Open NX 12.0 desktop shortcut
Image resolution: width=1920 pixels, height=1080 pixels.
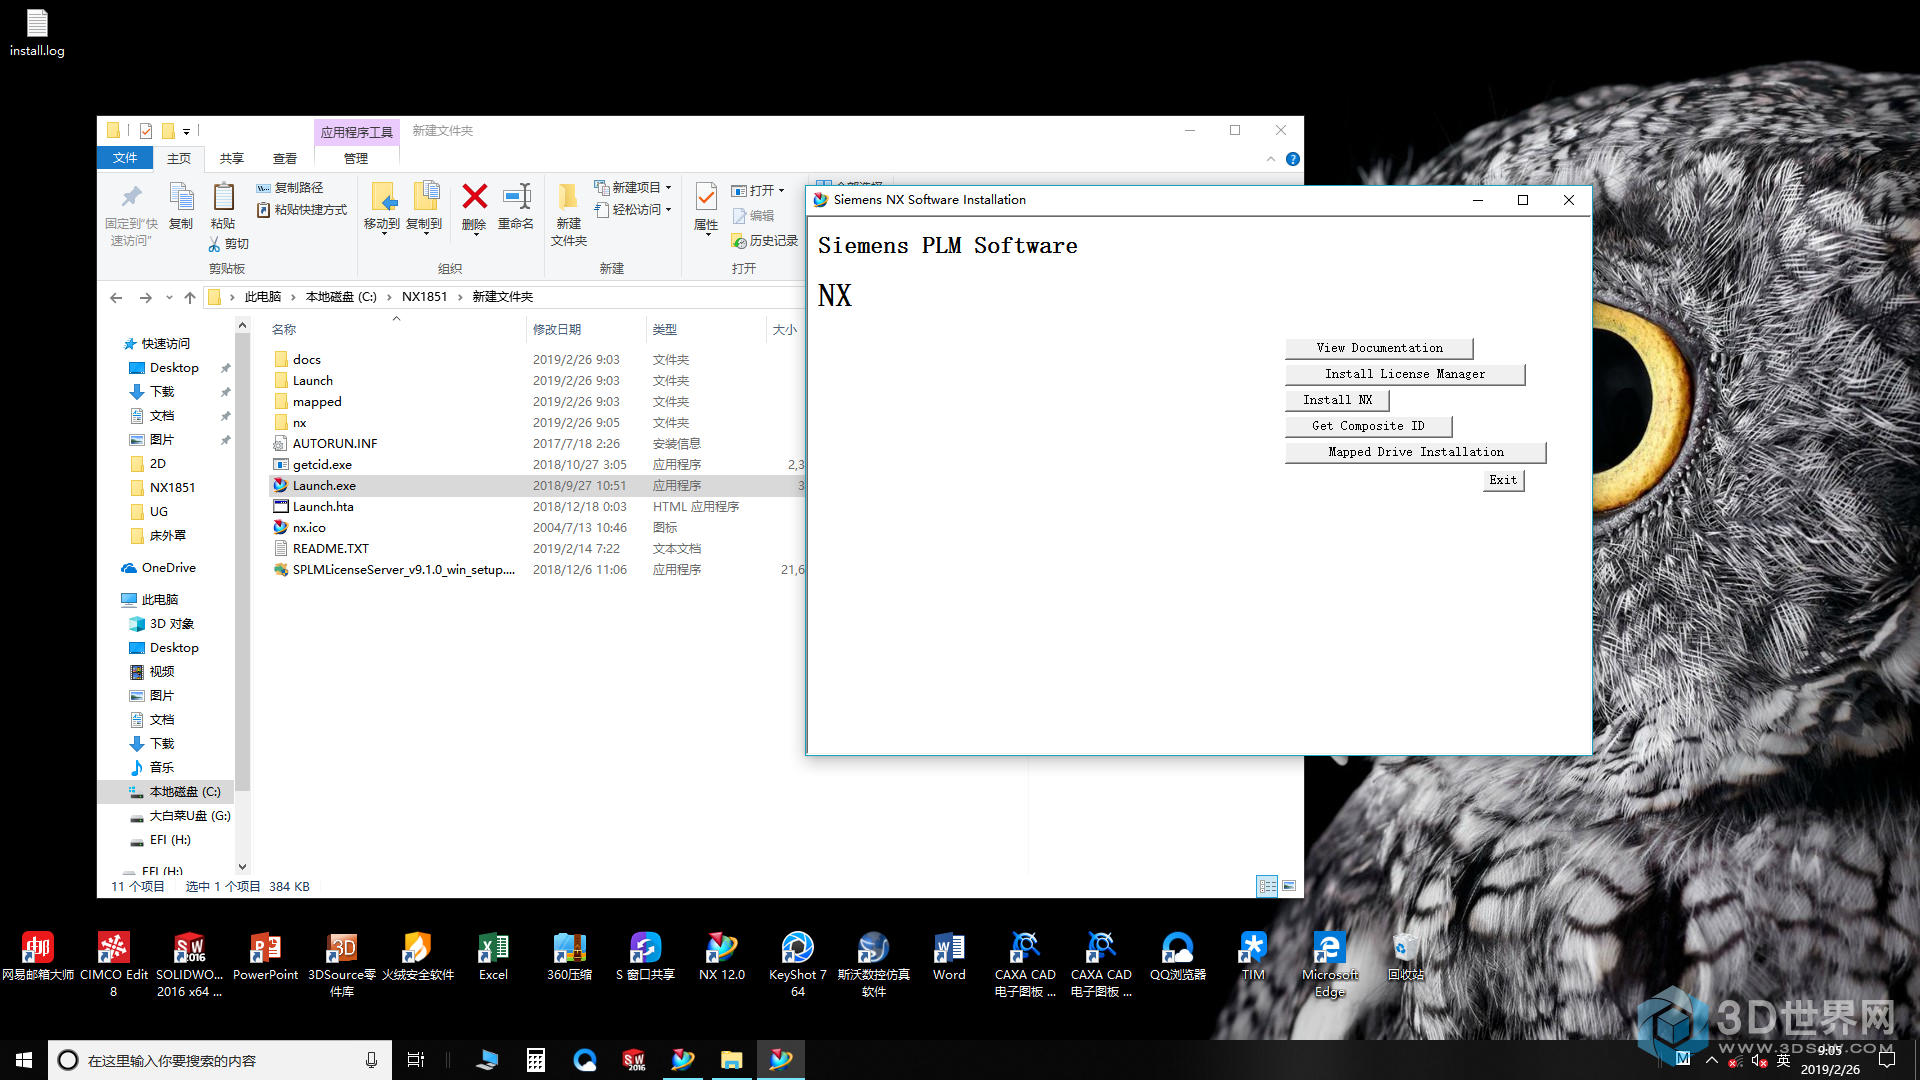pyautogui.click(x=721, y=957)
